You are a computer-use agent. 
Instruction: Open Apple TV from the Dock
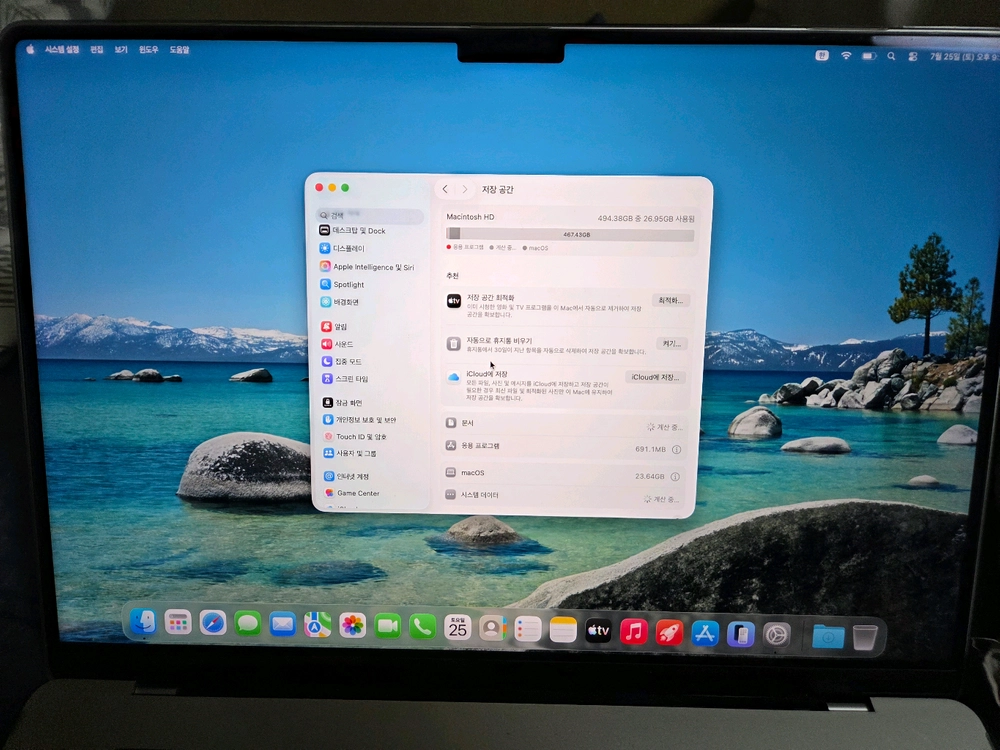[598, 631]
